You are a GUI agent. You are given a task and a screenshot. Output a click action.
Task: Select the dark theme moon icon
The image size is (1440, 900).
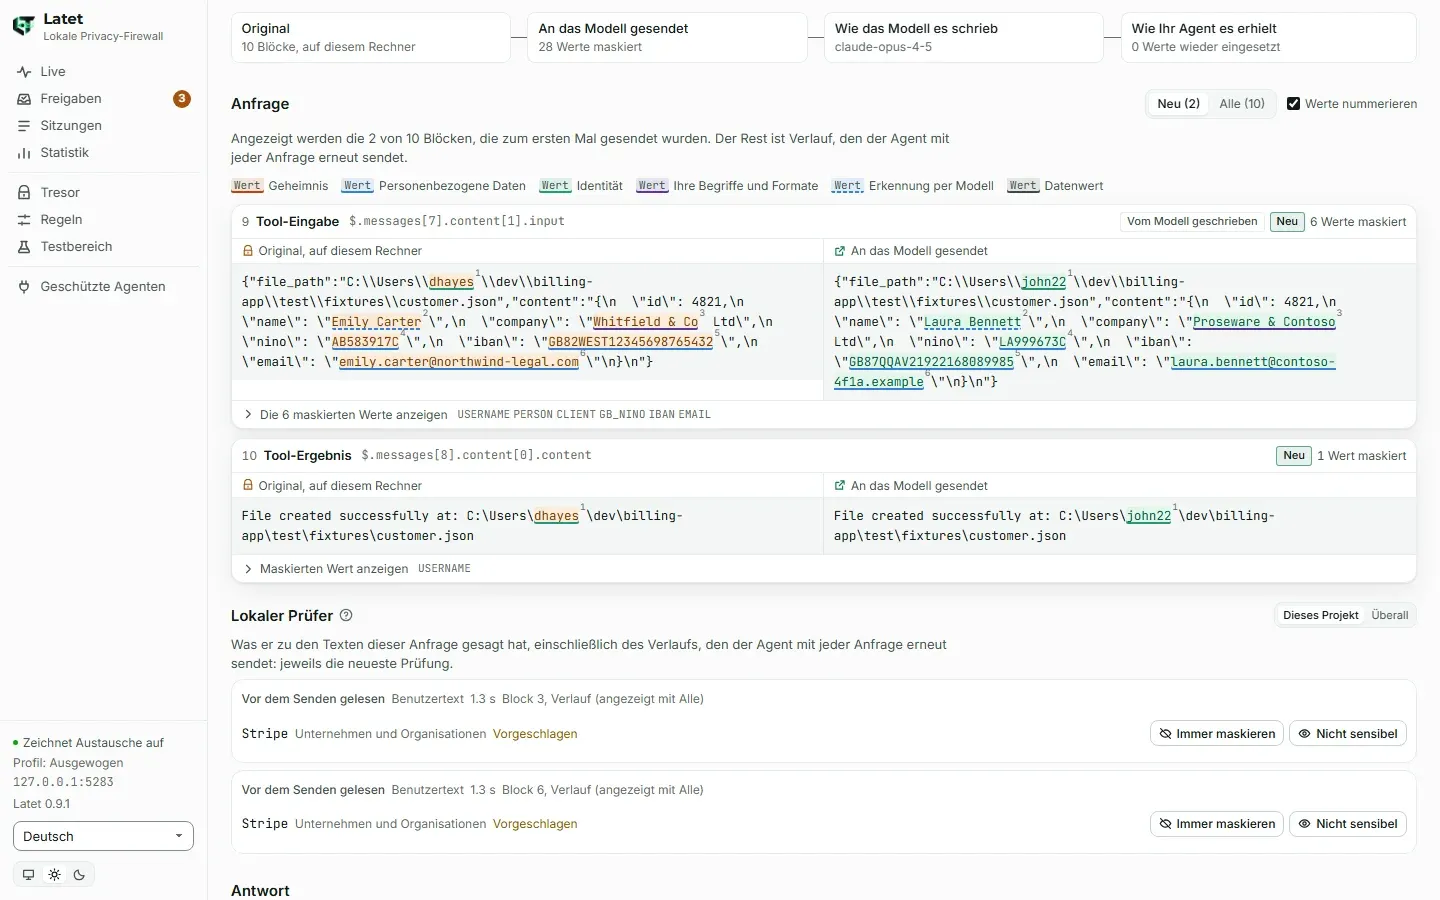80,875
